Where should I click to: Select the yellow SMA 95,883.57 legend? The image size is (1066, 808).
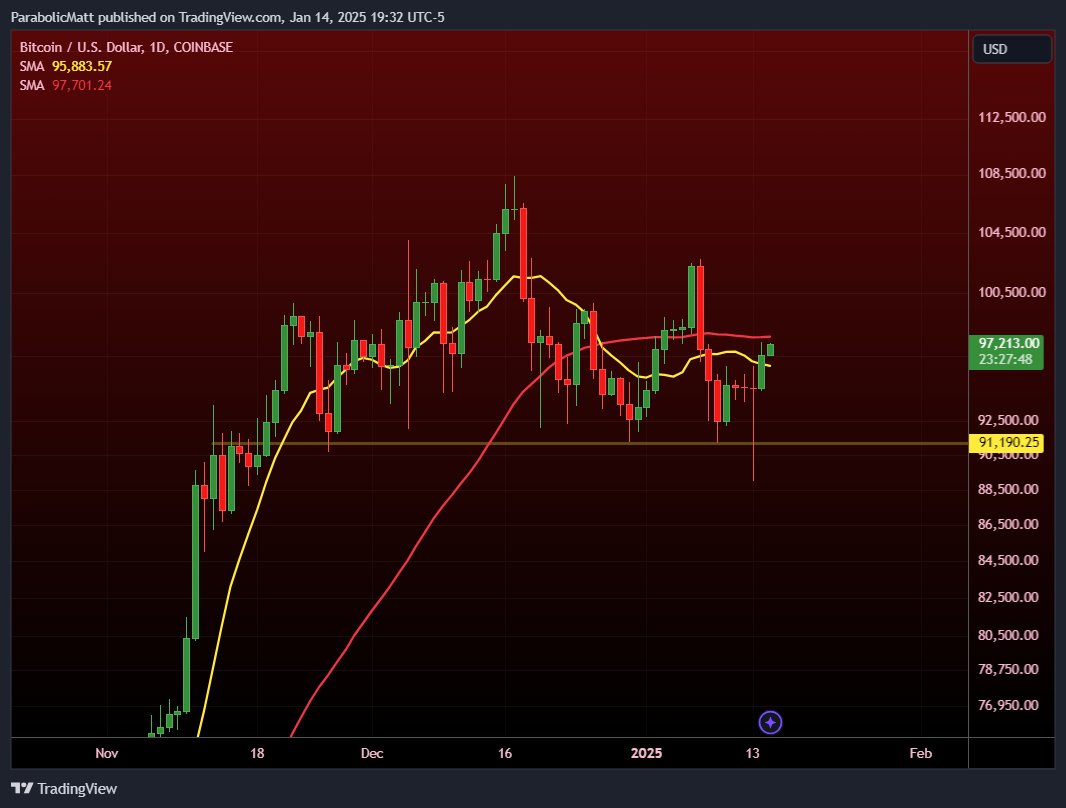[x=65, y=66]
